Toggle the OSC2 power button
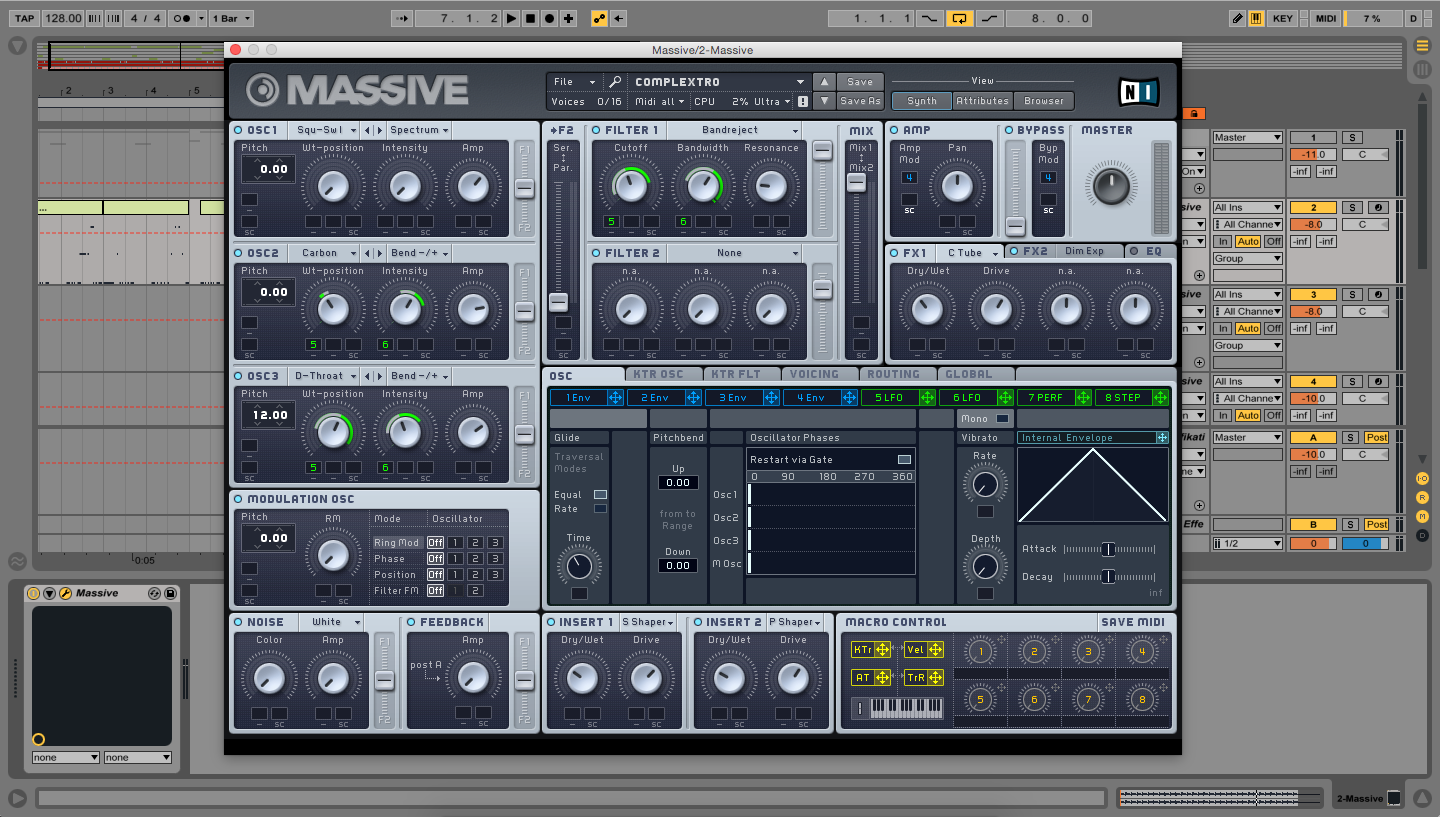This screenshot has height=817, width=1440. pos(239,253)
